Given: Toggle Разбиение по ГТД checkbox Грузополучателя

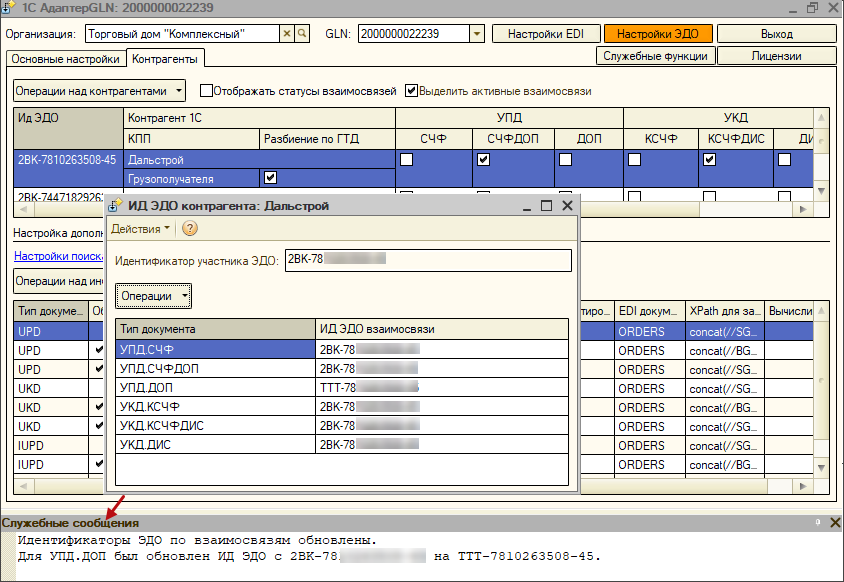Looking at the screenshot, I should 271,178.
